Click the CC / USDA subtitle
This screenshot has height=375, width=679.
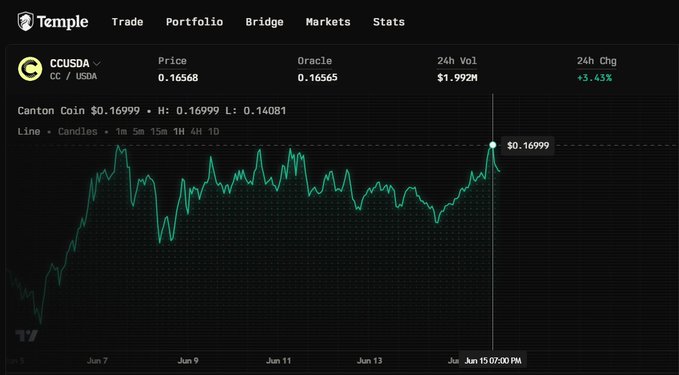point(73,76)
